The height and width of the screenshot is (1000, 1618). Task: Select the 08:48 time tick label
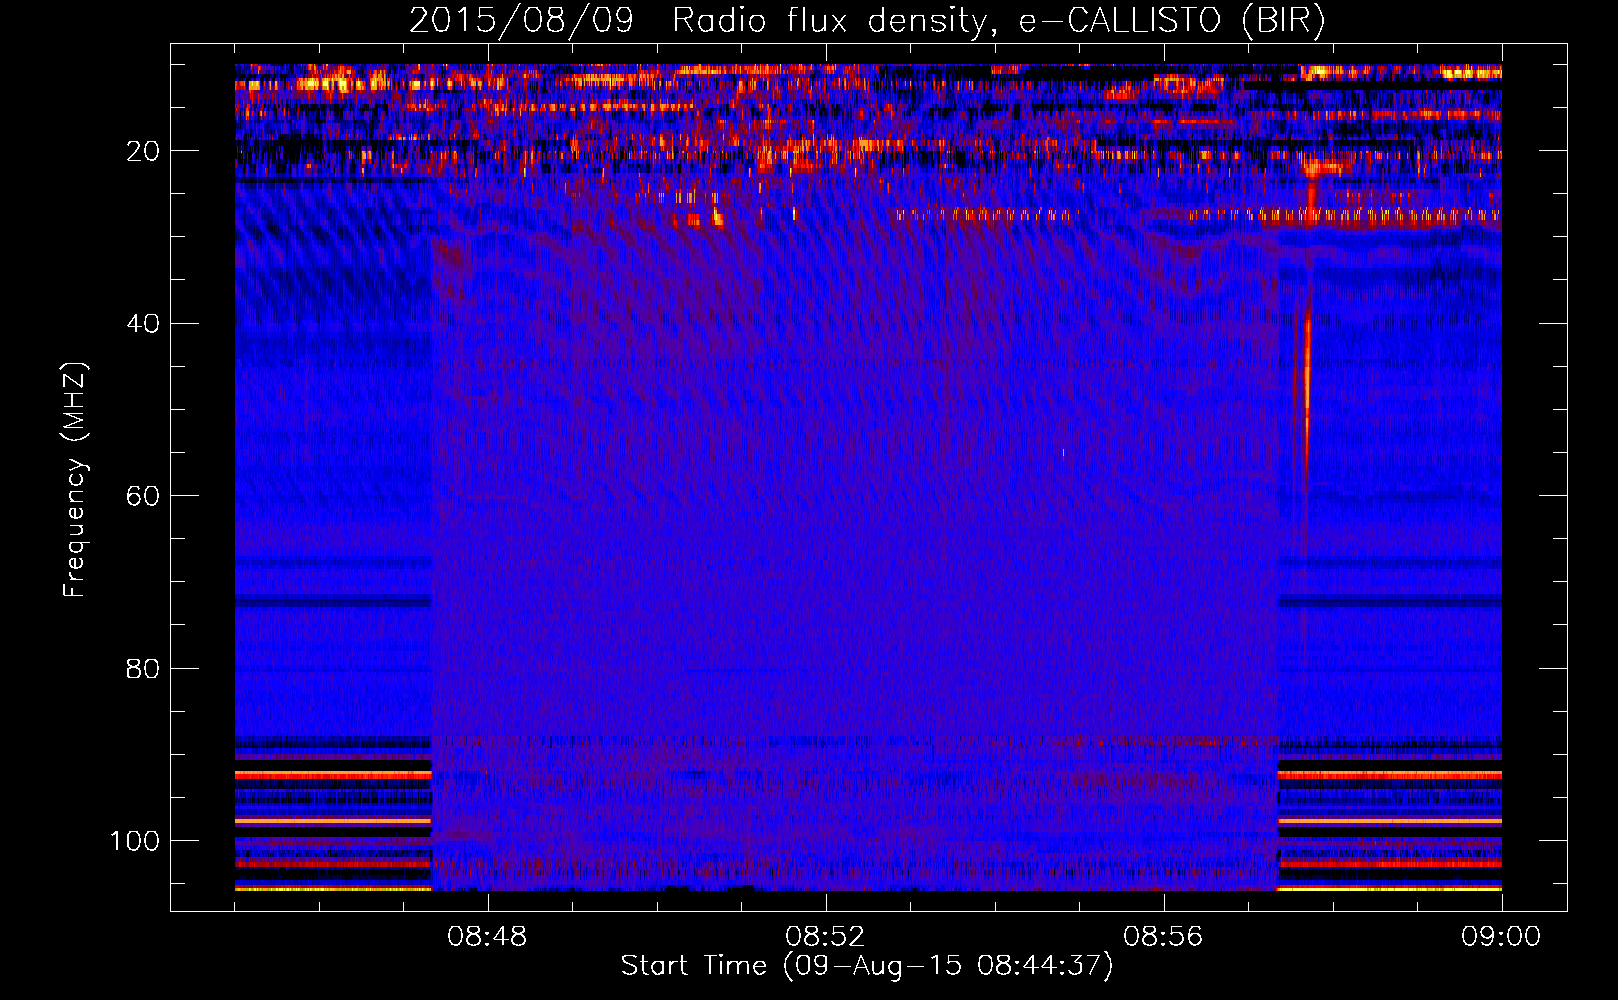click(x=487, y=937)
